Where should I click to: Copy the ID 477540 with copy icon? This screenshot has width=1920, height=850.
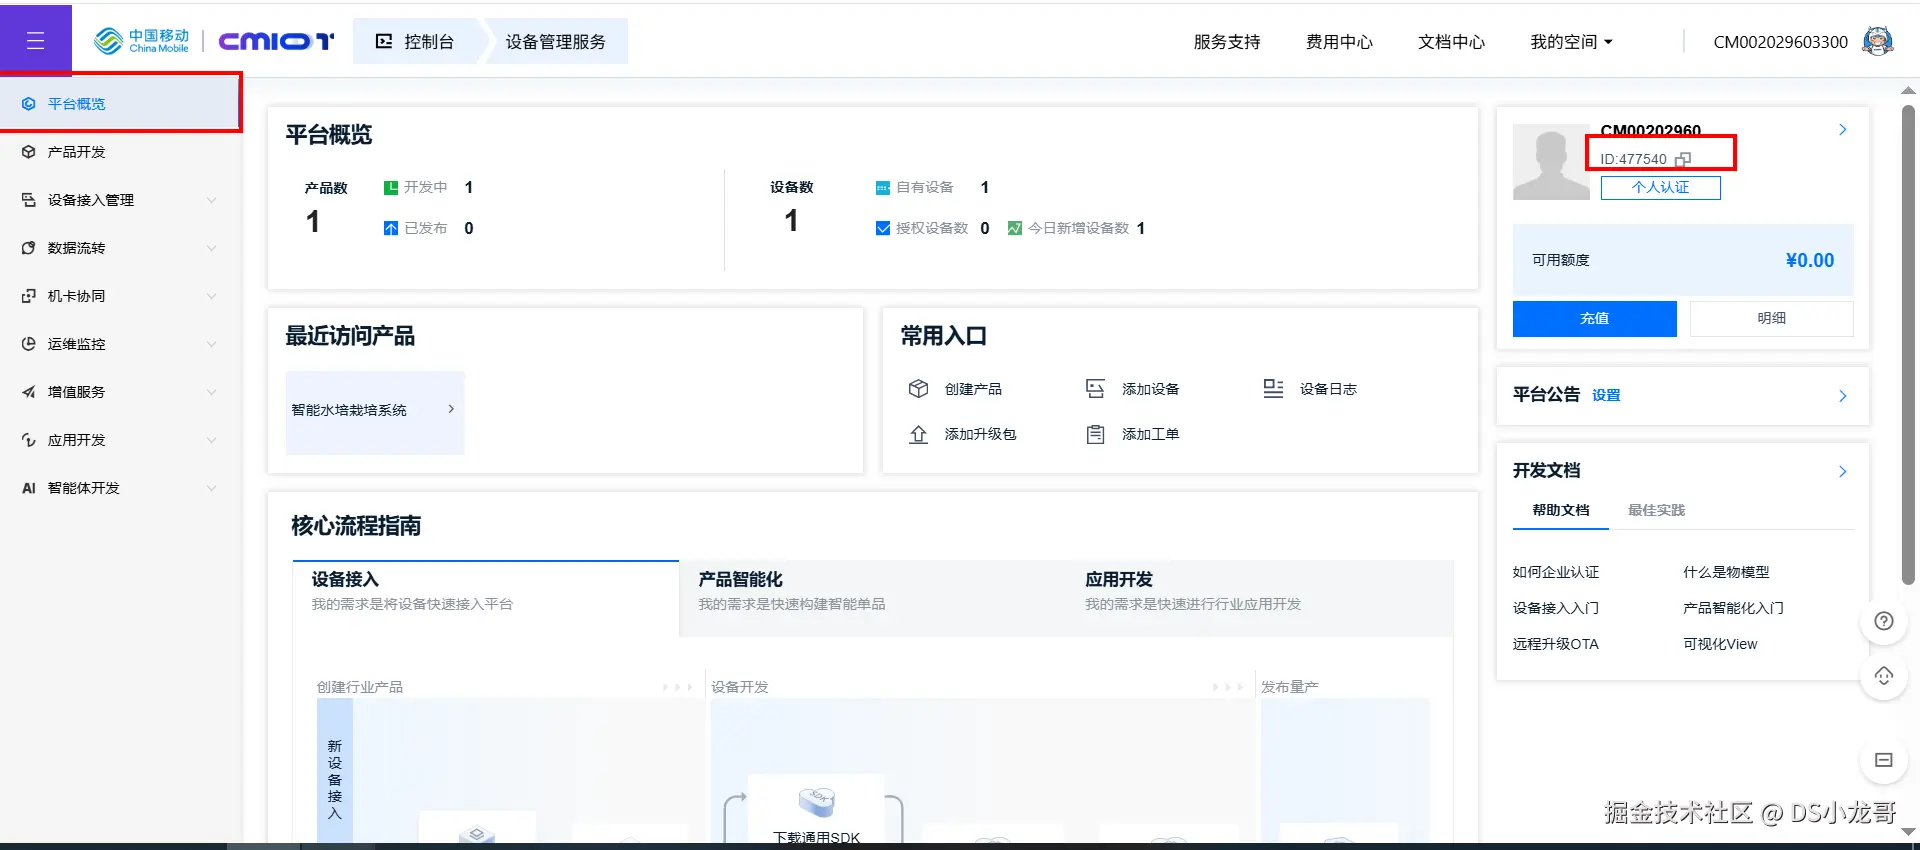[1683, 159]
